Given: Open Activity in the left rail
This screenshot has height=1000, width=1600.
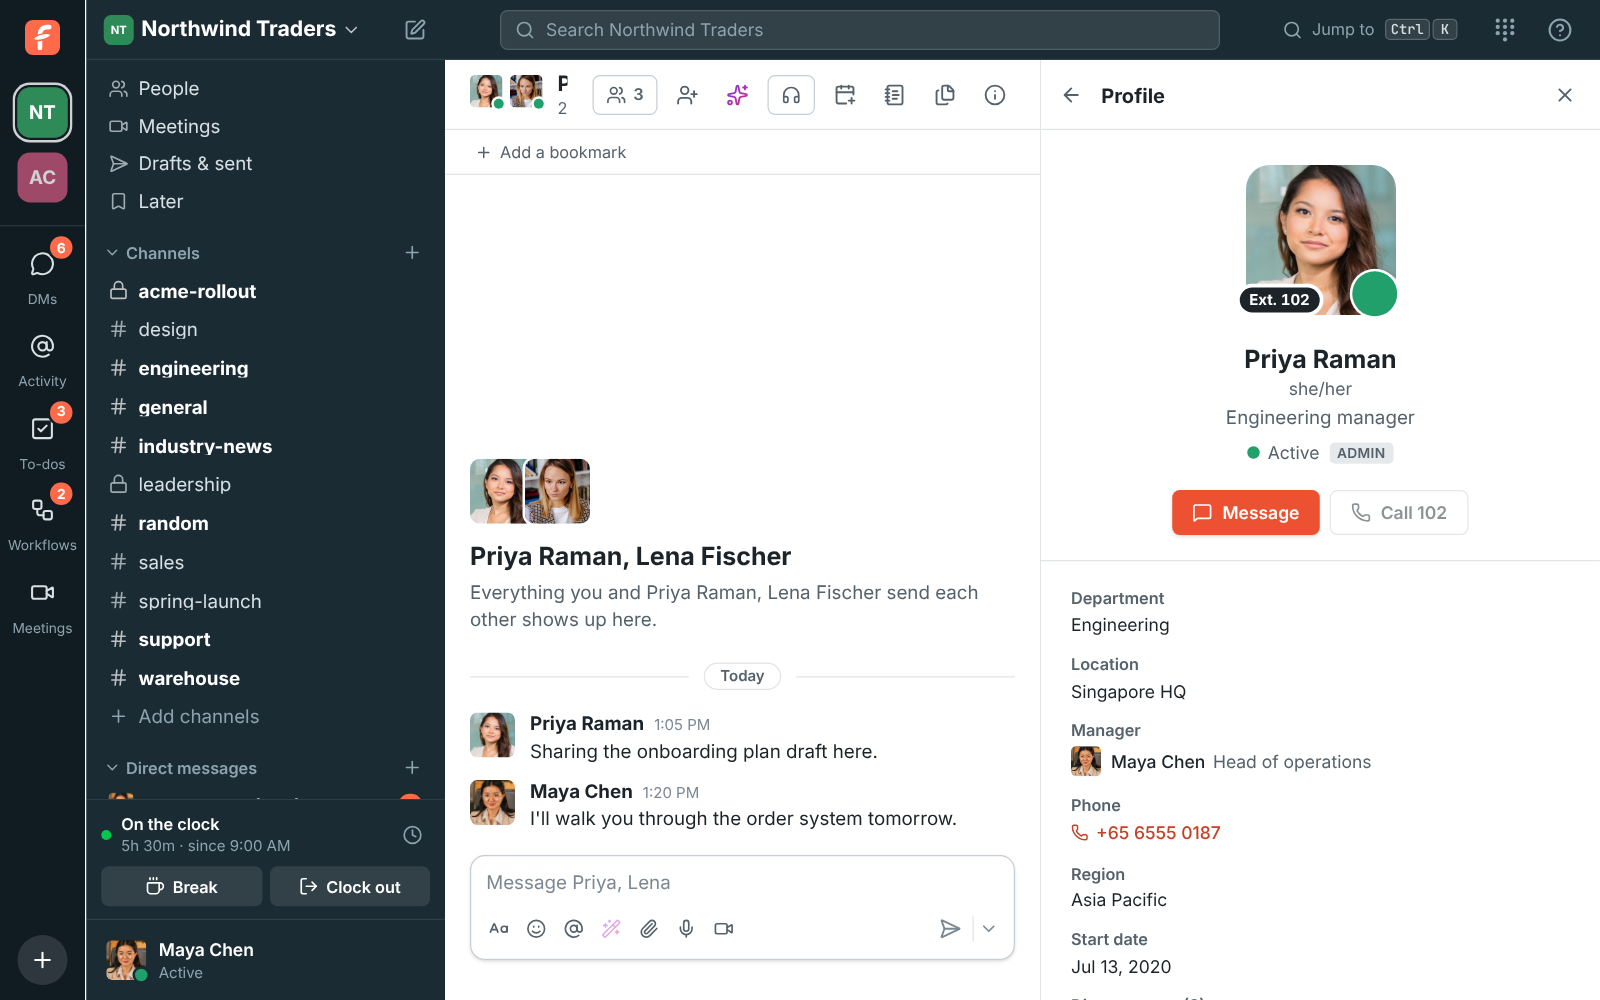Looking at the screenshot, I should tap(42, 360).
